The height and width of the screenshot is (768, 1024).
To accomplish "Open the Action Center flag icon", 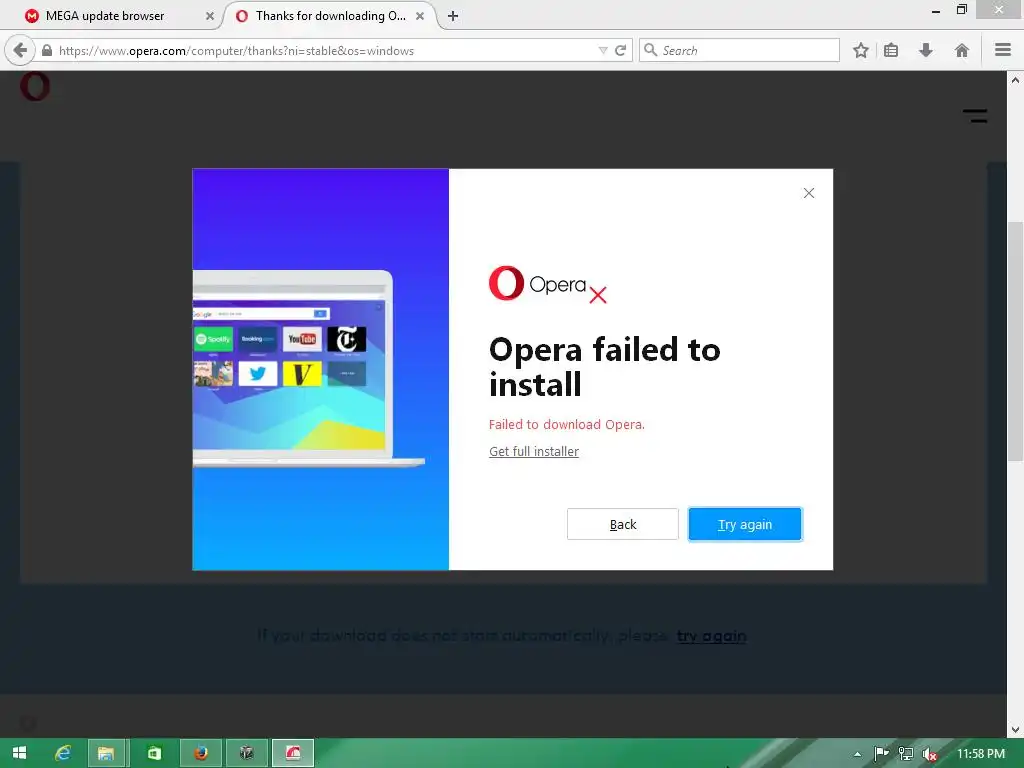I will click(881, 754).
